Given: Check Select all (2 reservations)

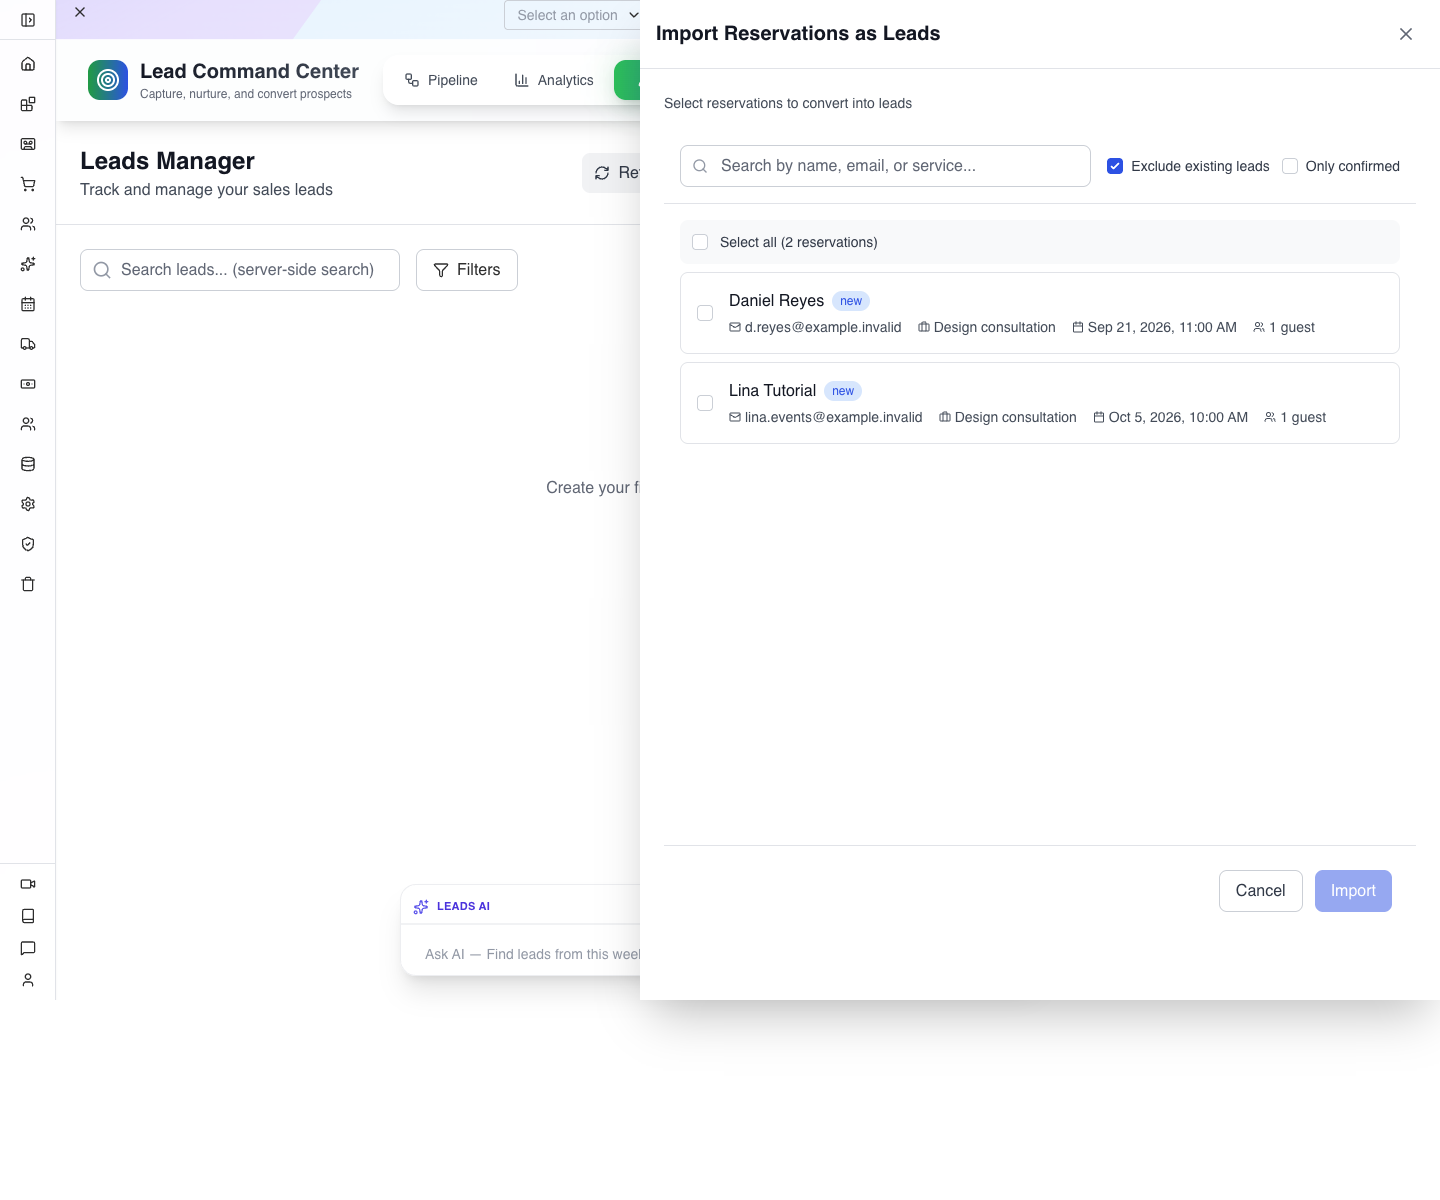Looking at the screenshot, I should click(x=700, y=242).
